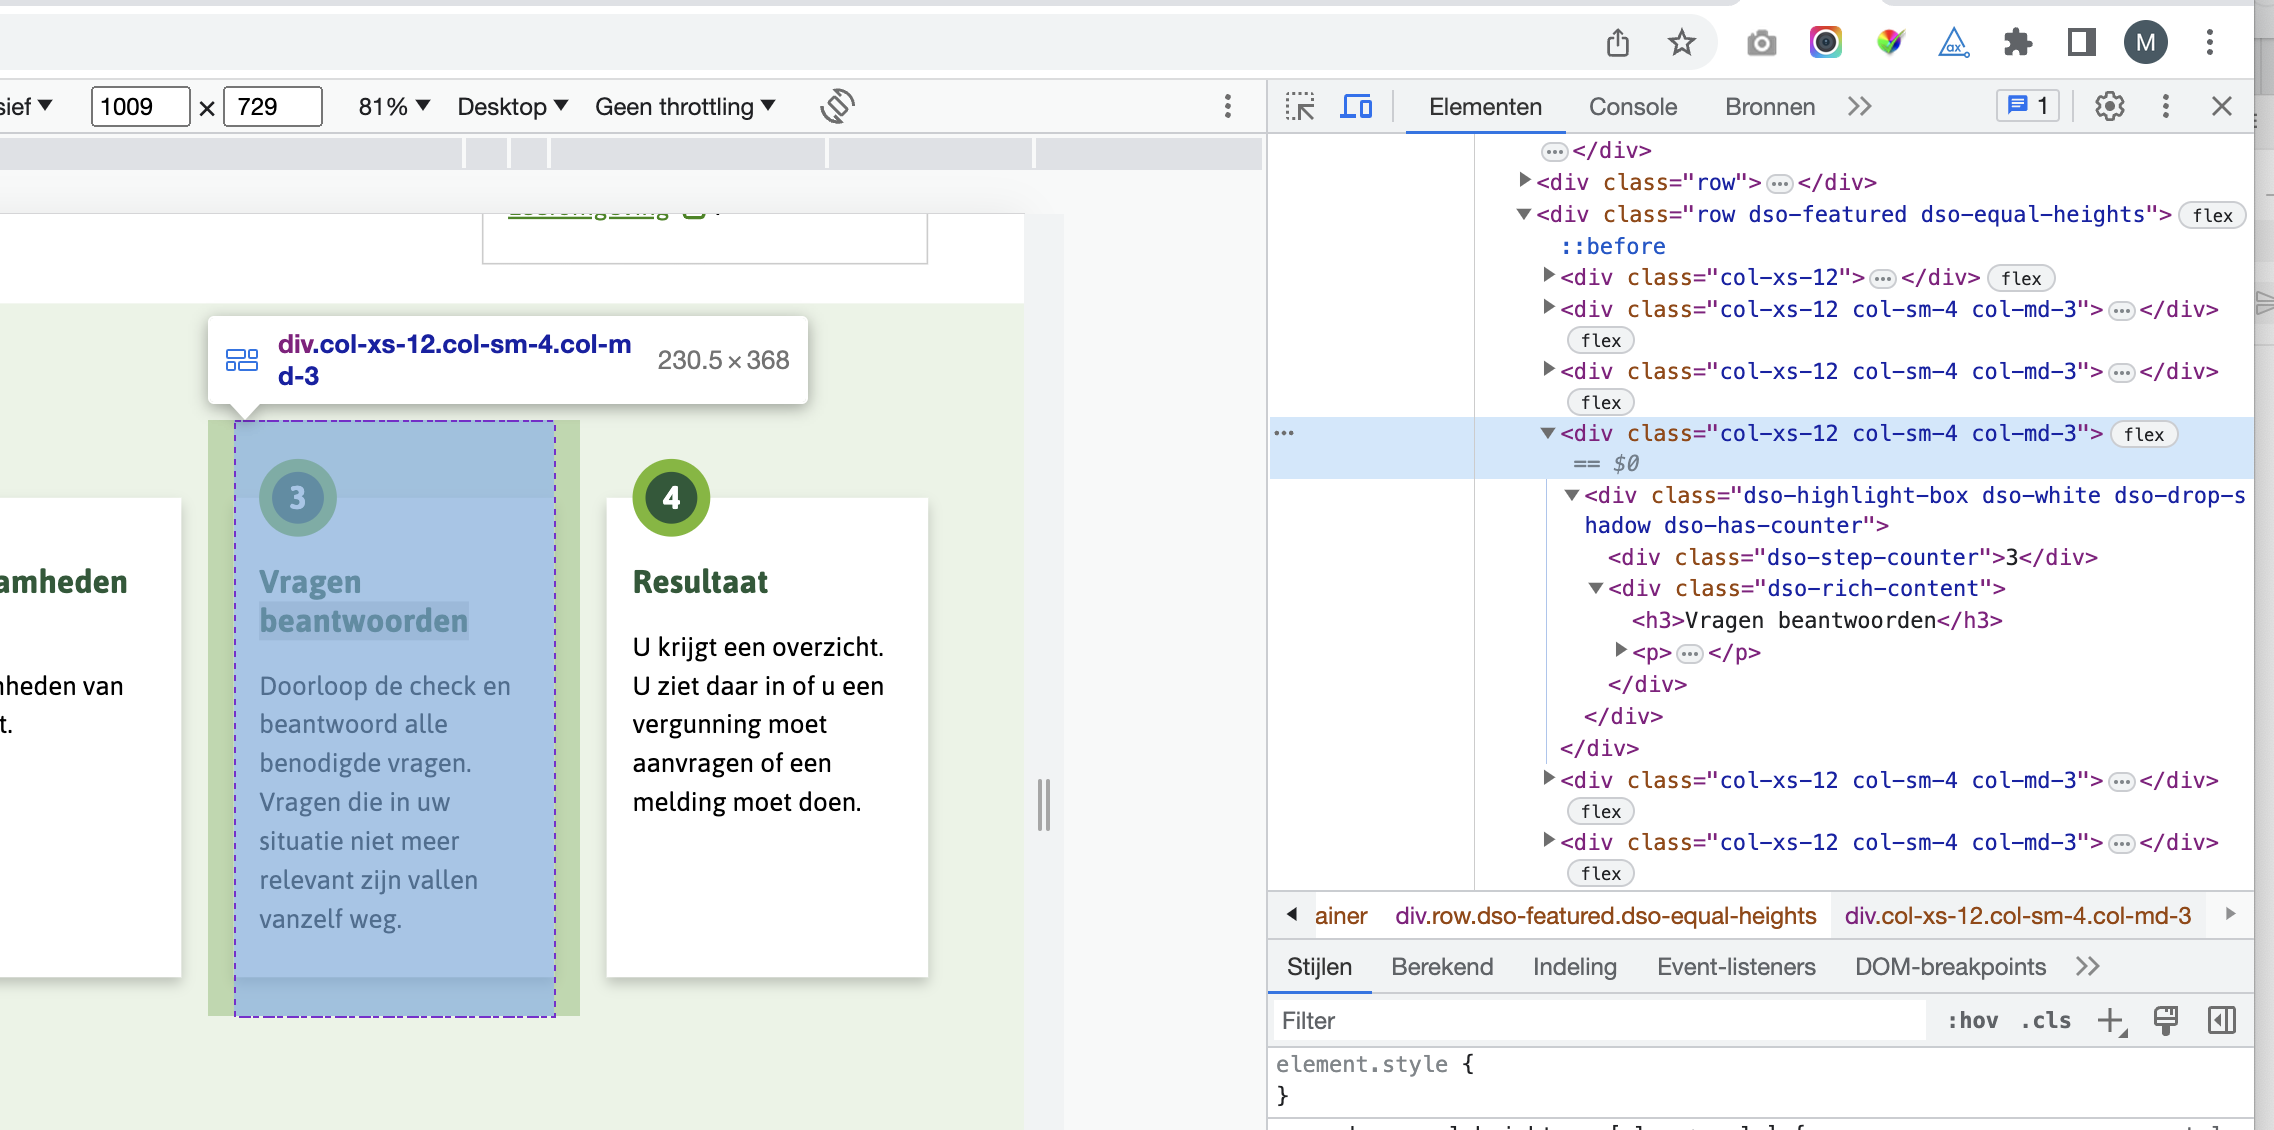Open the Geen throttling dropdown
Image resolution: width=2274 pixels, height=1130 pixels.
pos(685,106)
